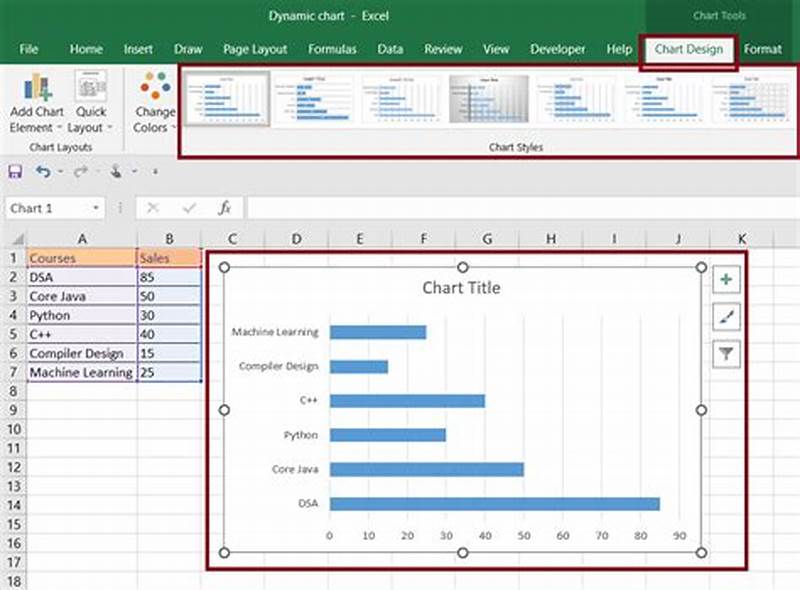Open the Formulas ribbon tab
The image size is (800, 590).
pyautogui.click(x=332, y=49)
